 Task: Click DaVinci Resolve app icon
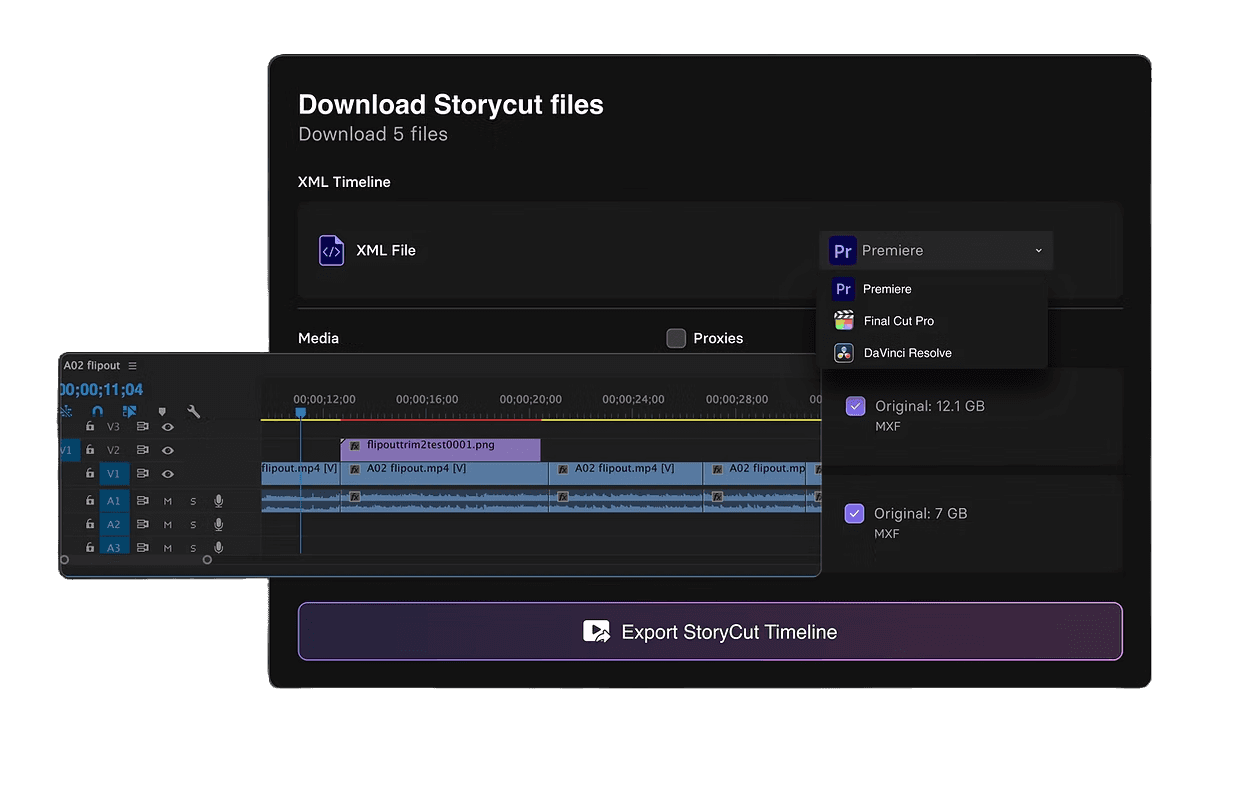point(844,353)
